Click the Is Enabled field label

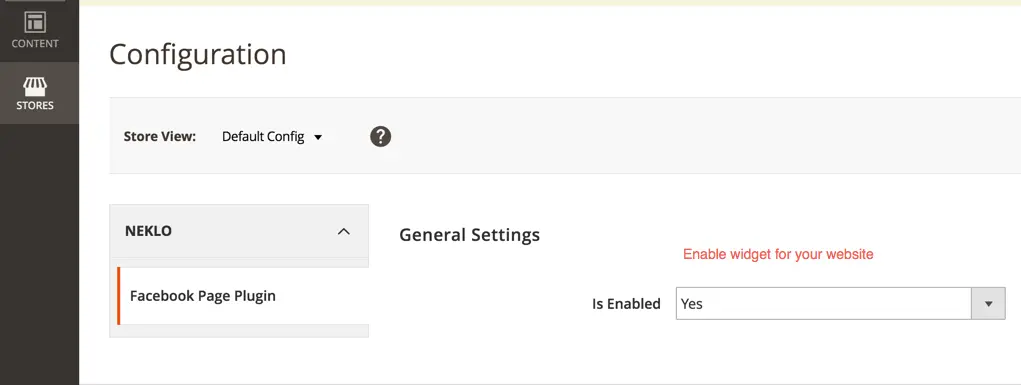tap(626, 304)
